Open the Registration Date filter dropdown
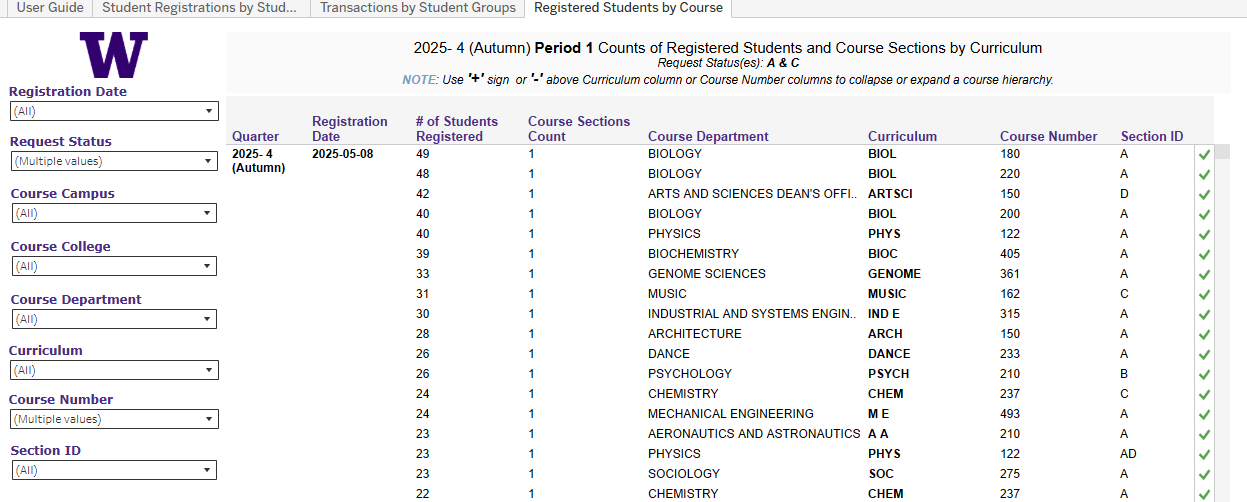The height and width of the screenshot is (502, 1247). click(114, 111)
